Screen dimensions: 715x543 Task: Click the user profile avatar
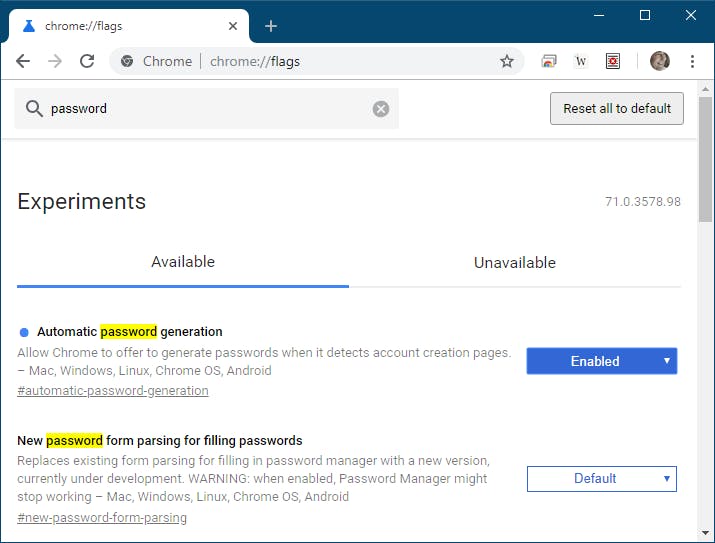point(659,61)
